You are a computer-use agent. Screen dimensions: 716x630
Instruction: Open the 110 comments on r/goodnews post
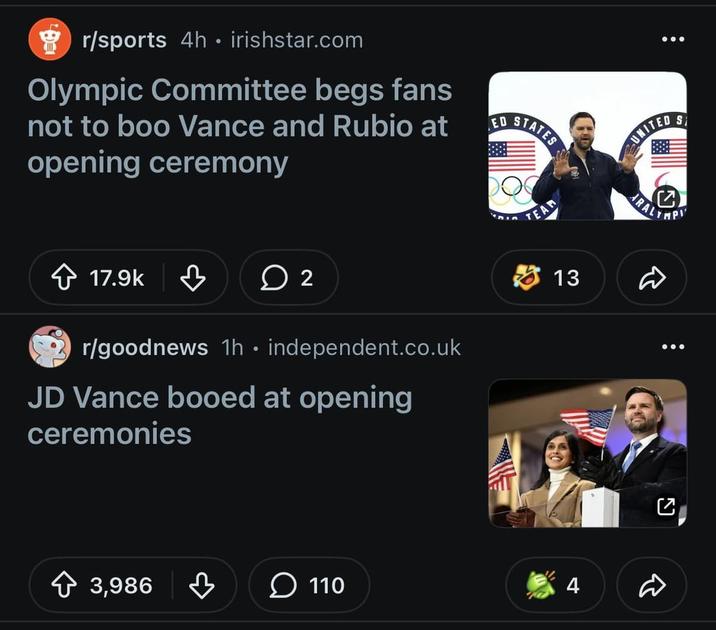pos(308,585)
